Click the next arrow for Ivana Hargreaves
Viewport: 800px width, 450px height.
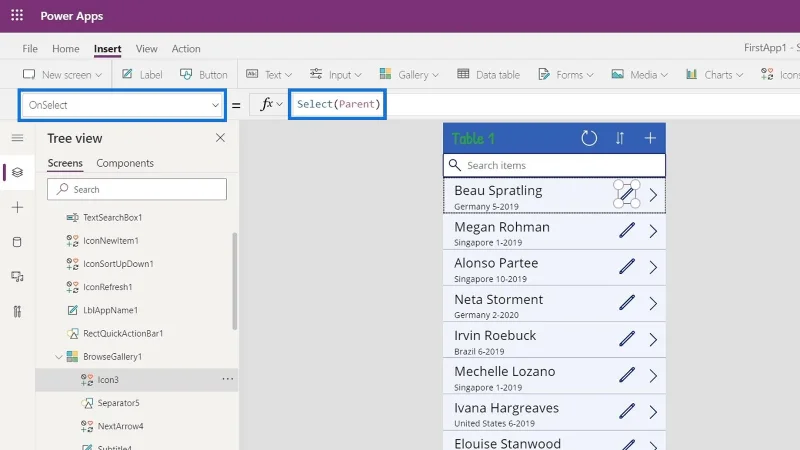click(653, 412)
